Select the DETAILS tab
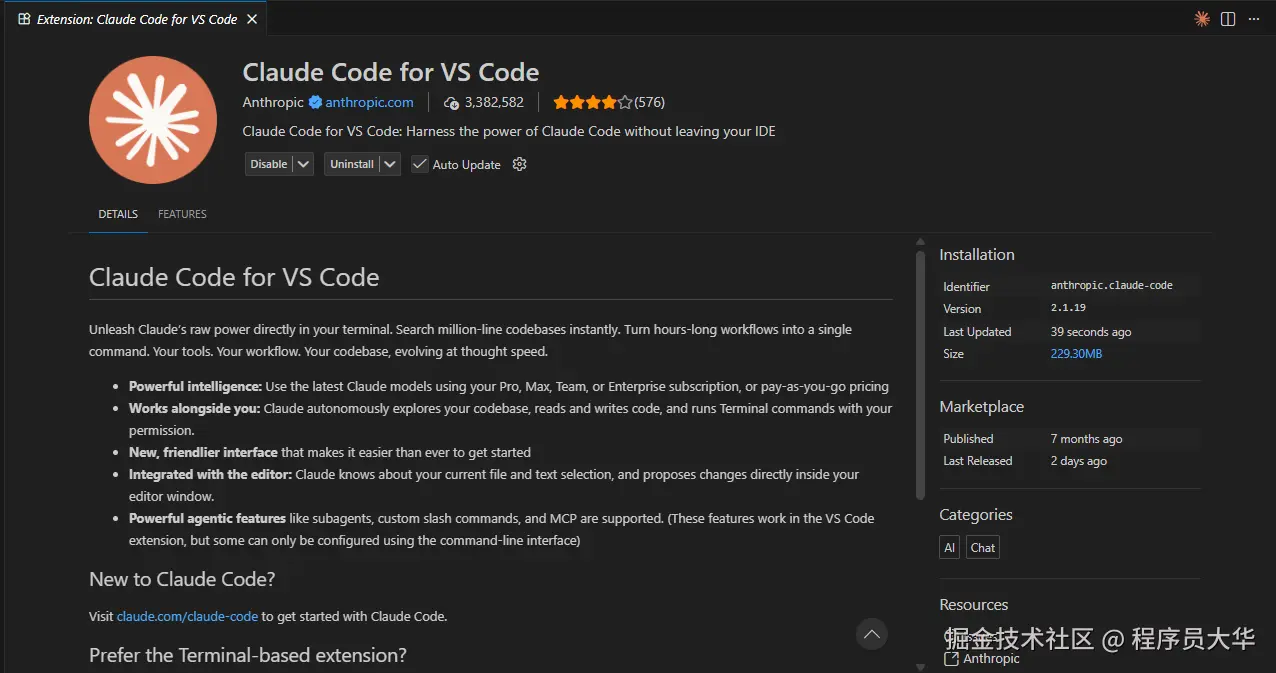Screen dimensions: 1276x673 coord(118,214)
